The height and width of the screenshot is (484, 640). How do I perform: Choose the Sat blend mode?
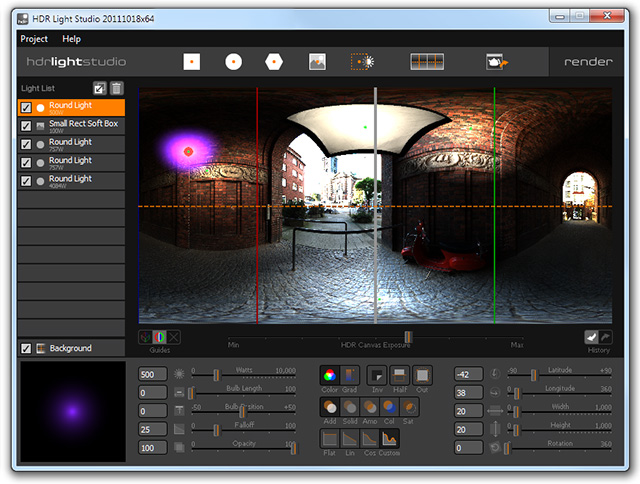[x=409, y=407]
